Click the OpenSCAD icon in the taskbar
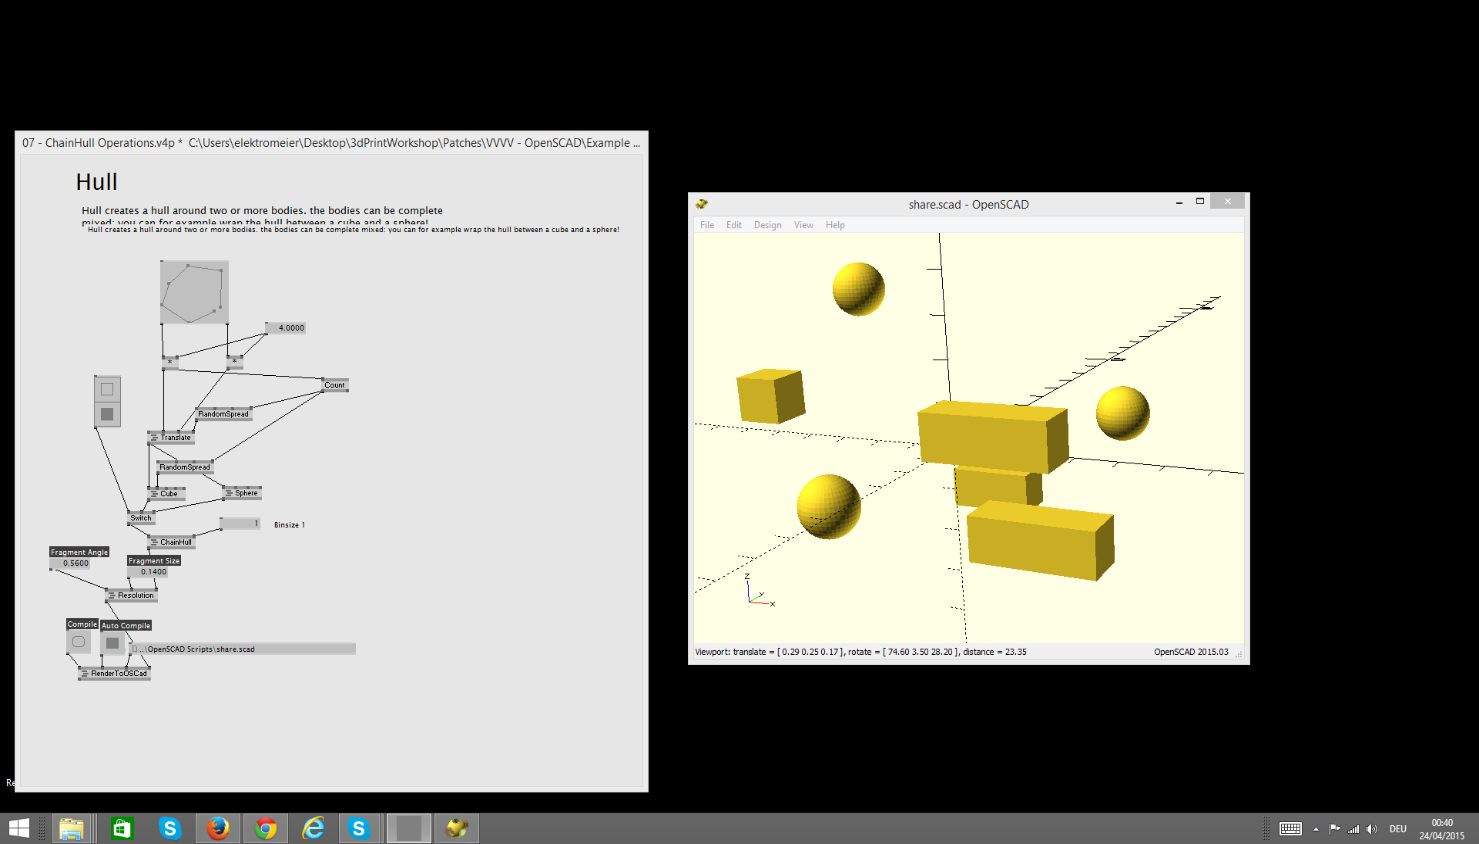 (x=457, y=828)
